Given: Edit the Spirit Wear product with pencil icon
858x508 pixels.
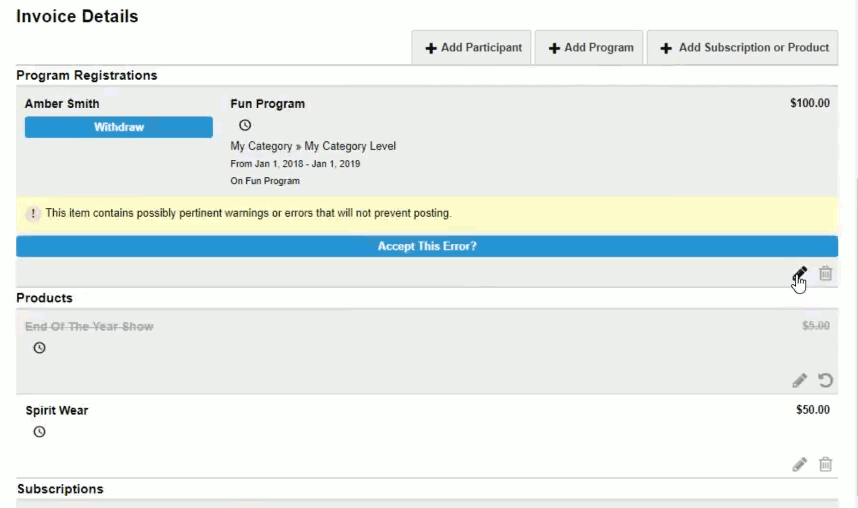Looking at the screenshot, I should click(800, 464).
